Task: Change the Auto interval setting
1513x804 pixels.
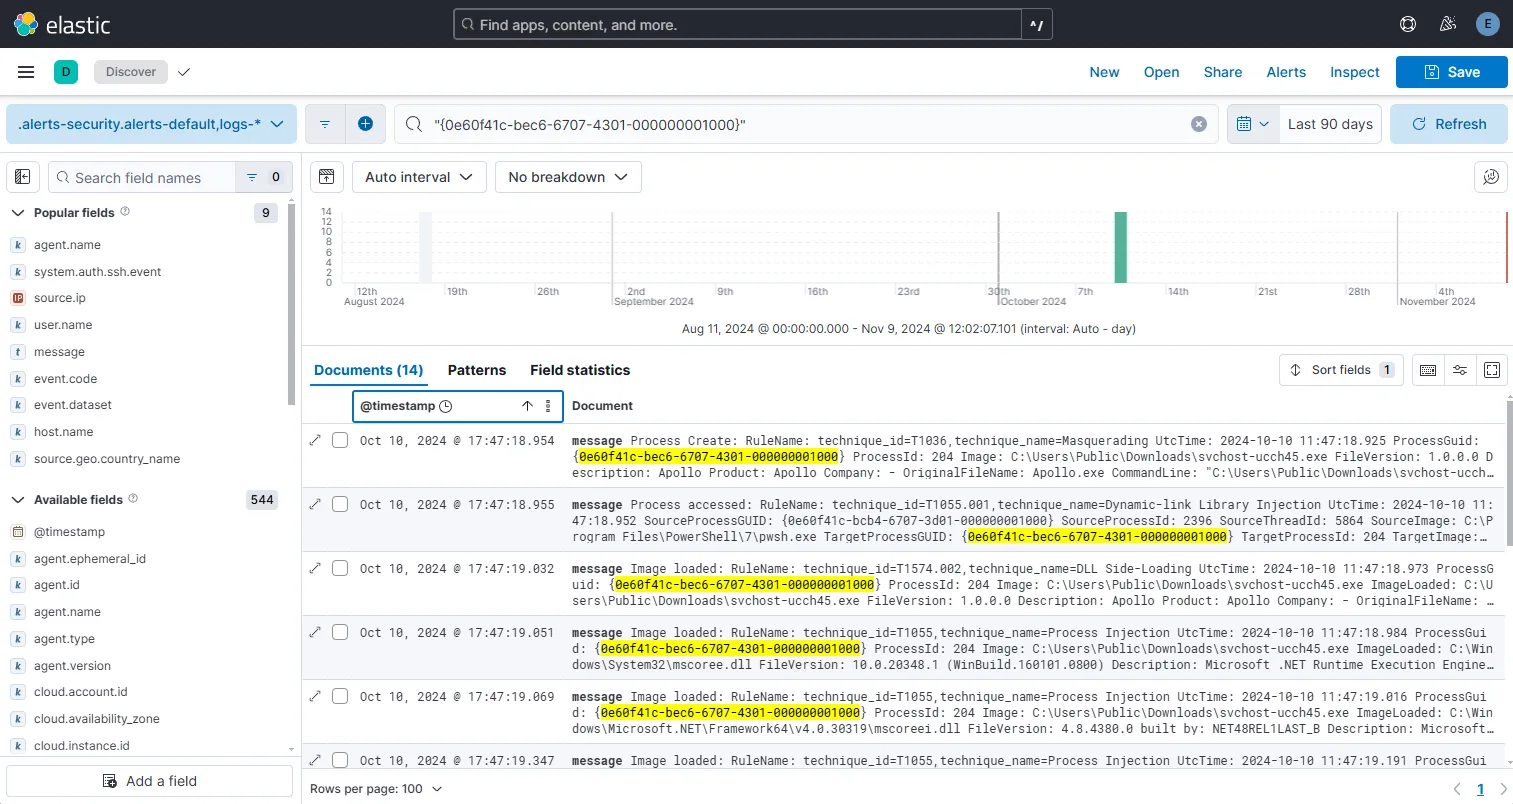Action: pyautogui.click(x=418, y=177)
